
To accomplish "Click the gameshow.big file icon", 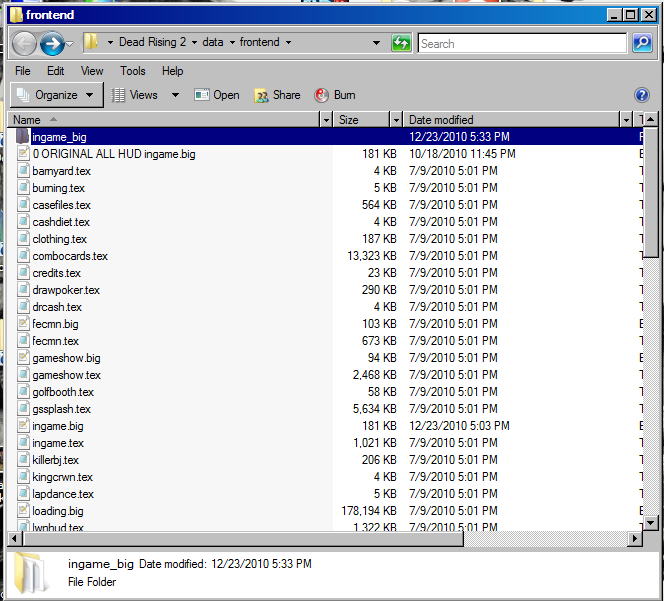I will pyautogui.click(x=23, y=357).
